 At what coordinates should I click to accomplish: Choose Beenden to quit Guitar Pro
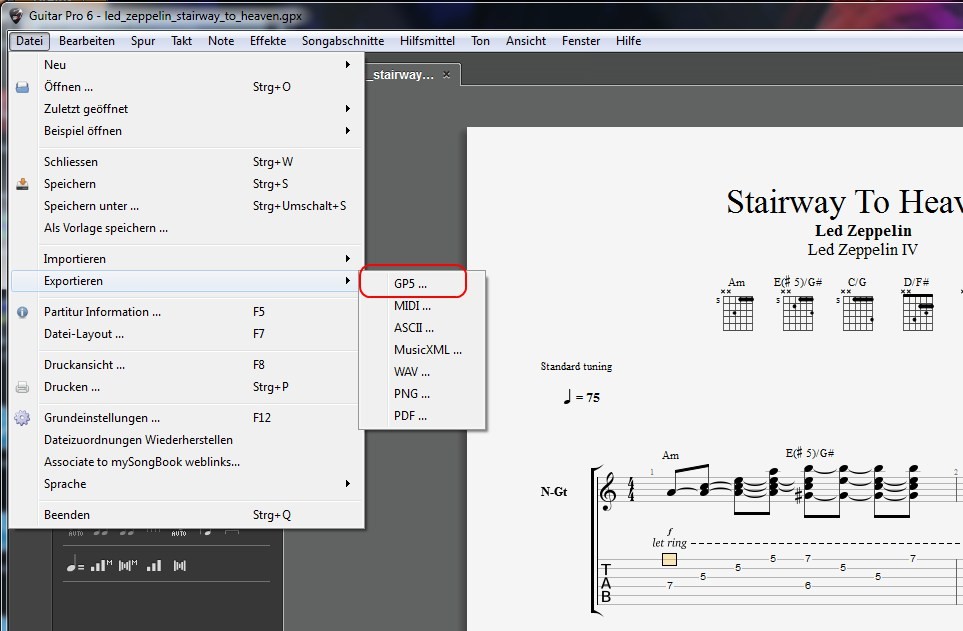click(x=184, y=515)
